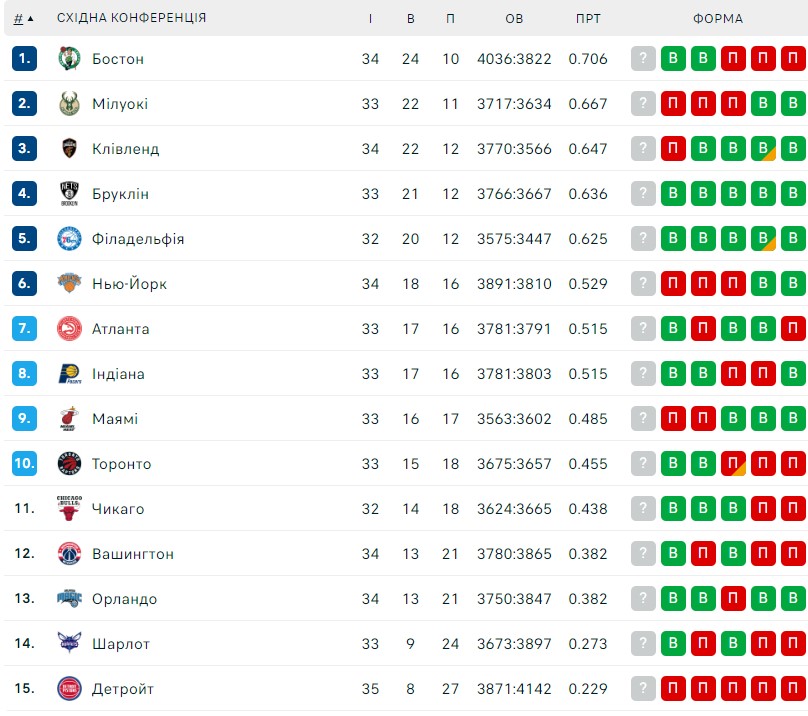Image resolution: width=808 pixels, height=716 pixels.
Task: Open the Нью-Йорк team link
Action: pos(129,284)
